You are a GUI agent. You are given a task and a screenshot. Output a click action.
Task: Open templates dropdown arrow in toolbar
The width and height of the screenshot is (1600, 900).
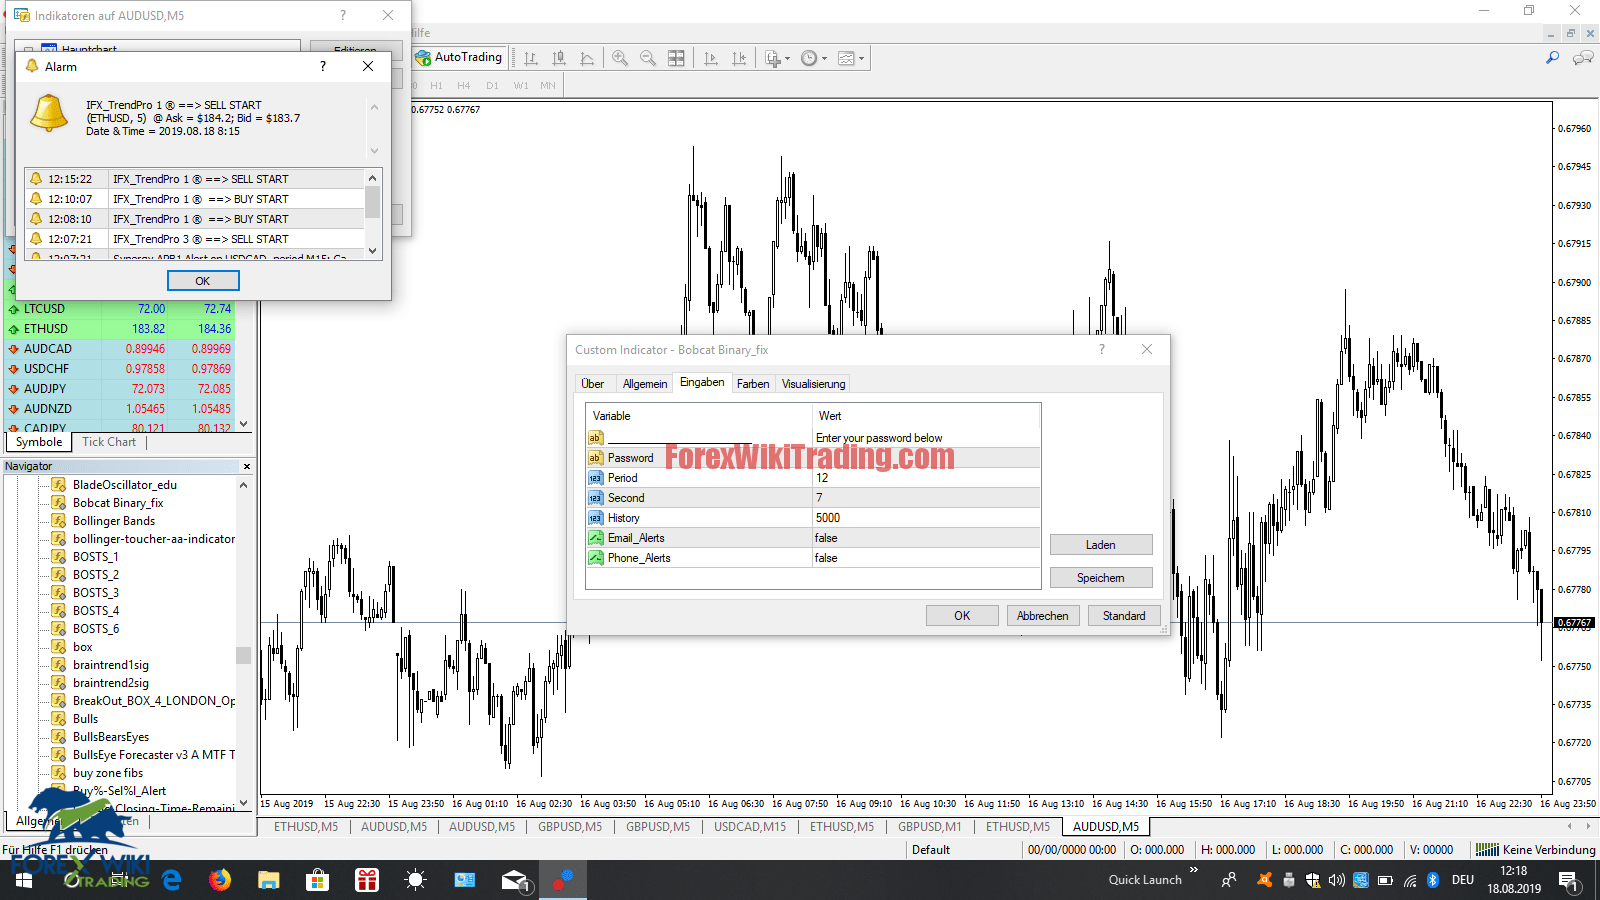[x=861, y=58]
